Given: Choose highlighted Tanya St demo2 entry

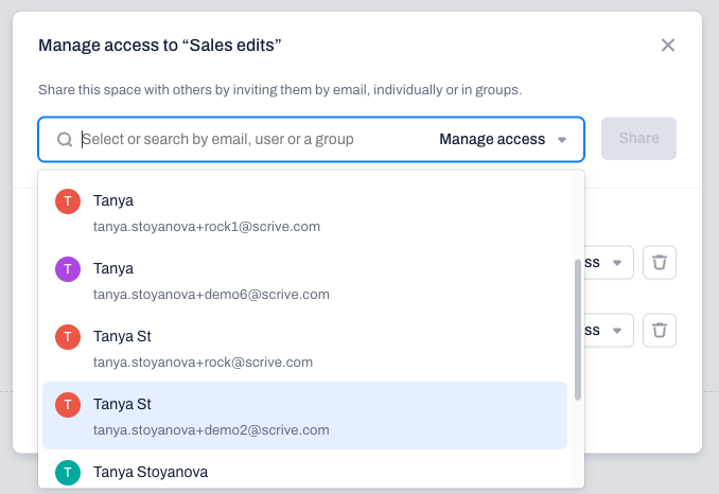Looking at the screenshot, I should pyautogui.click(x=304, y=416).
